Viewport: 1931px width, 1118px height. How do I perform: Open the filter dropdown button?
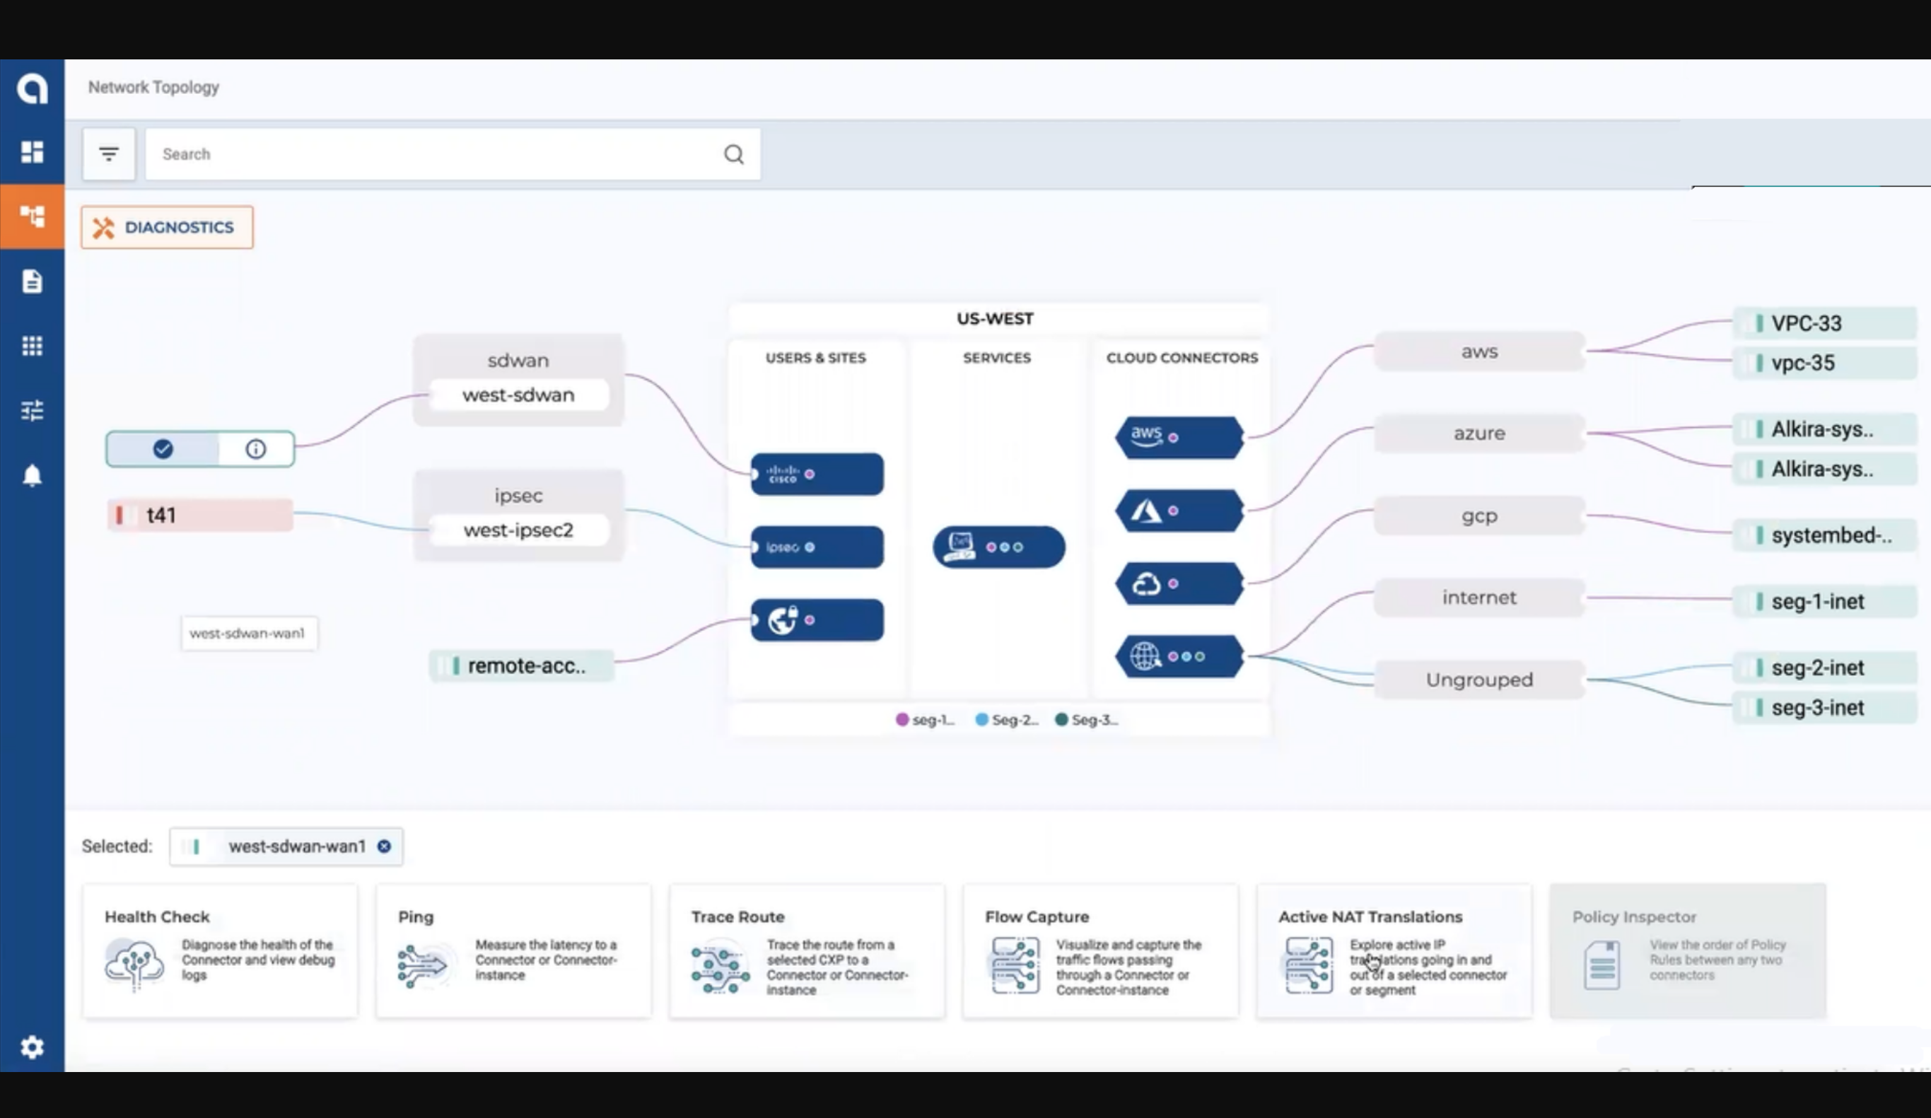click(x=108, y=154)
